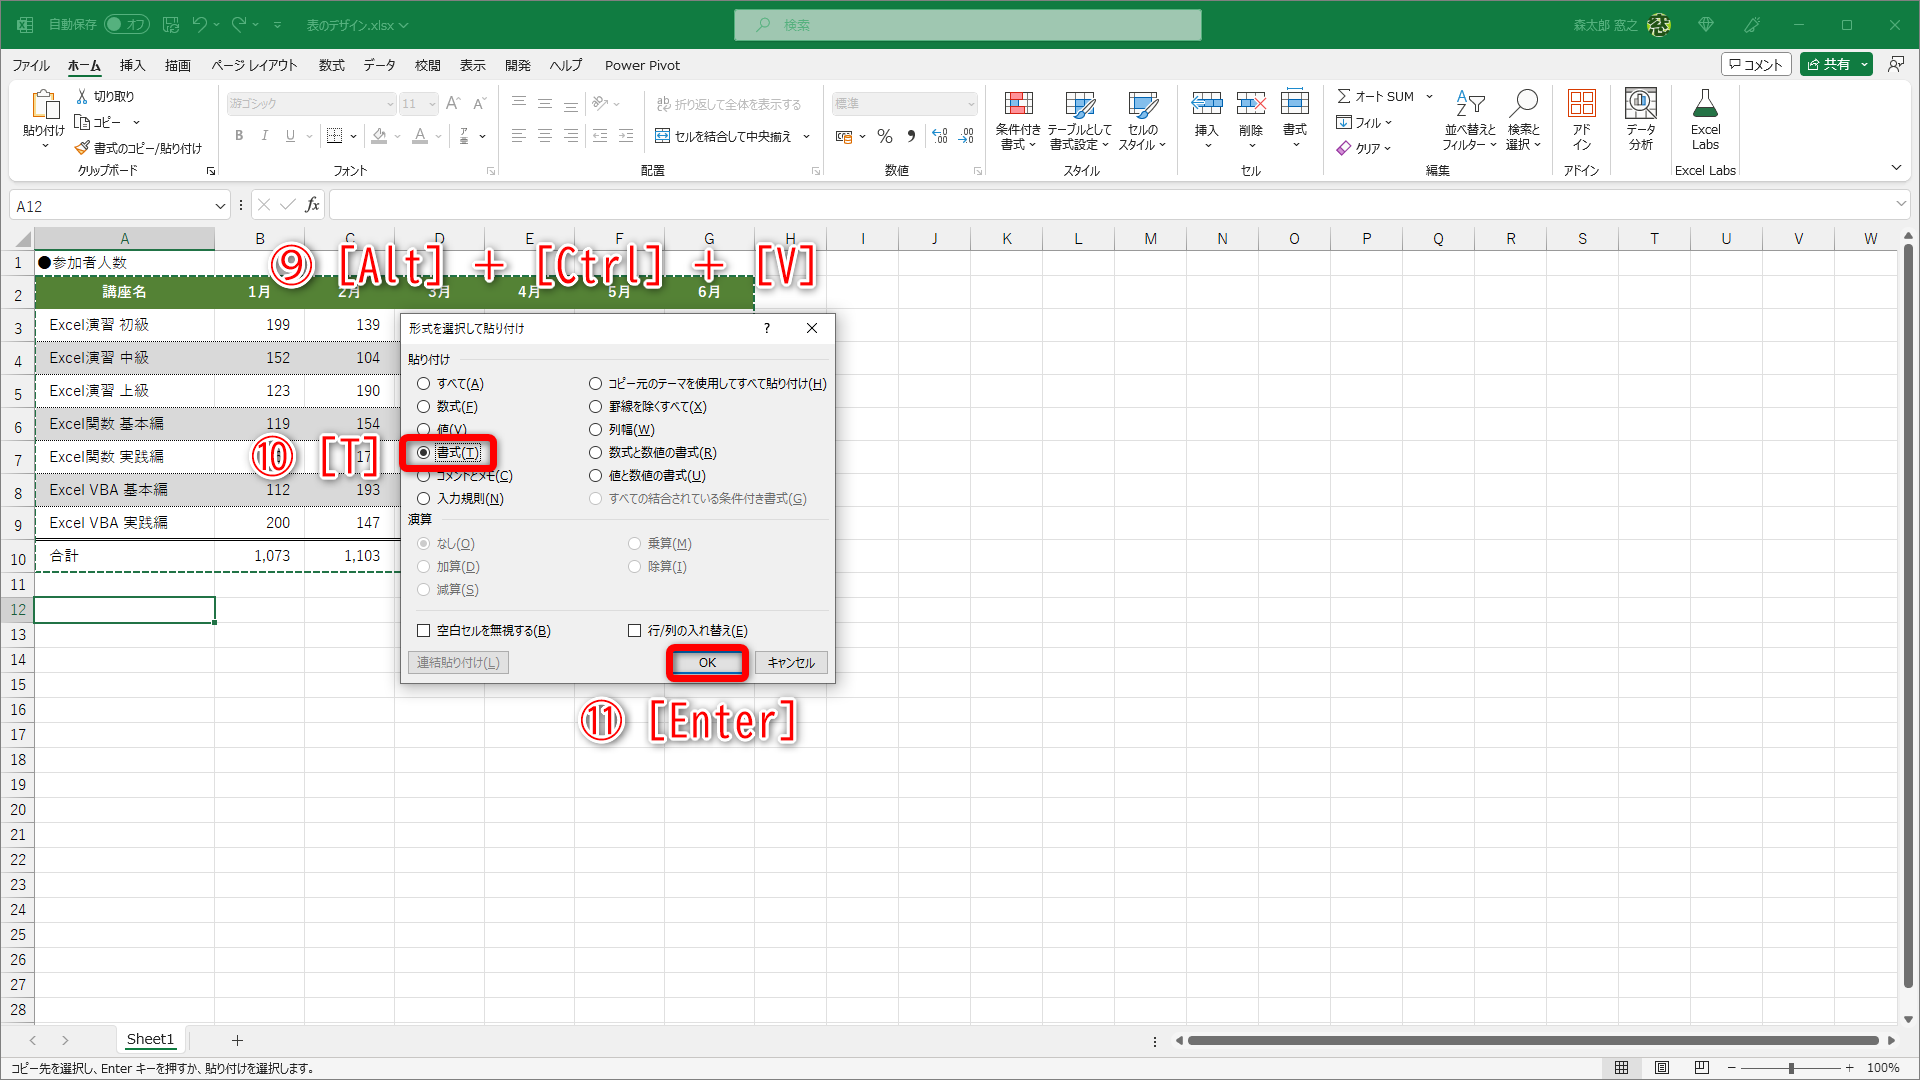Open the Format as Table icon
The height and width of the screenshot is (1080, 1920).
point(1079,104)
